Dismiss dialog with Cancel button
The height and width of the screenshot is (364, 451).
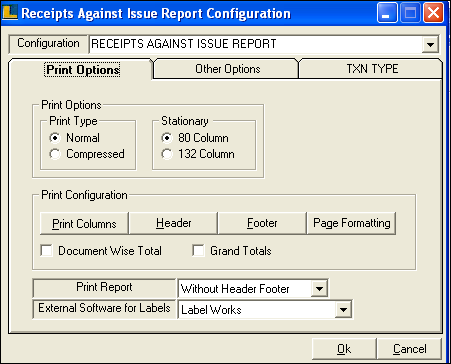pyautogui.click(x=409, y=349)
